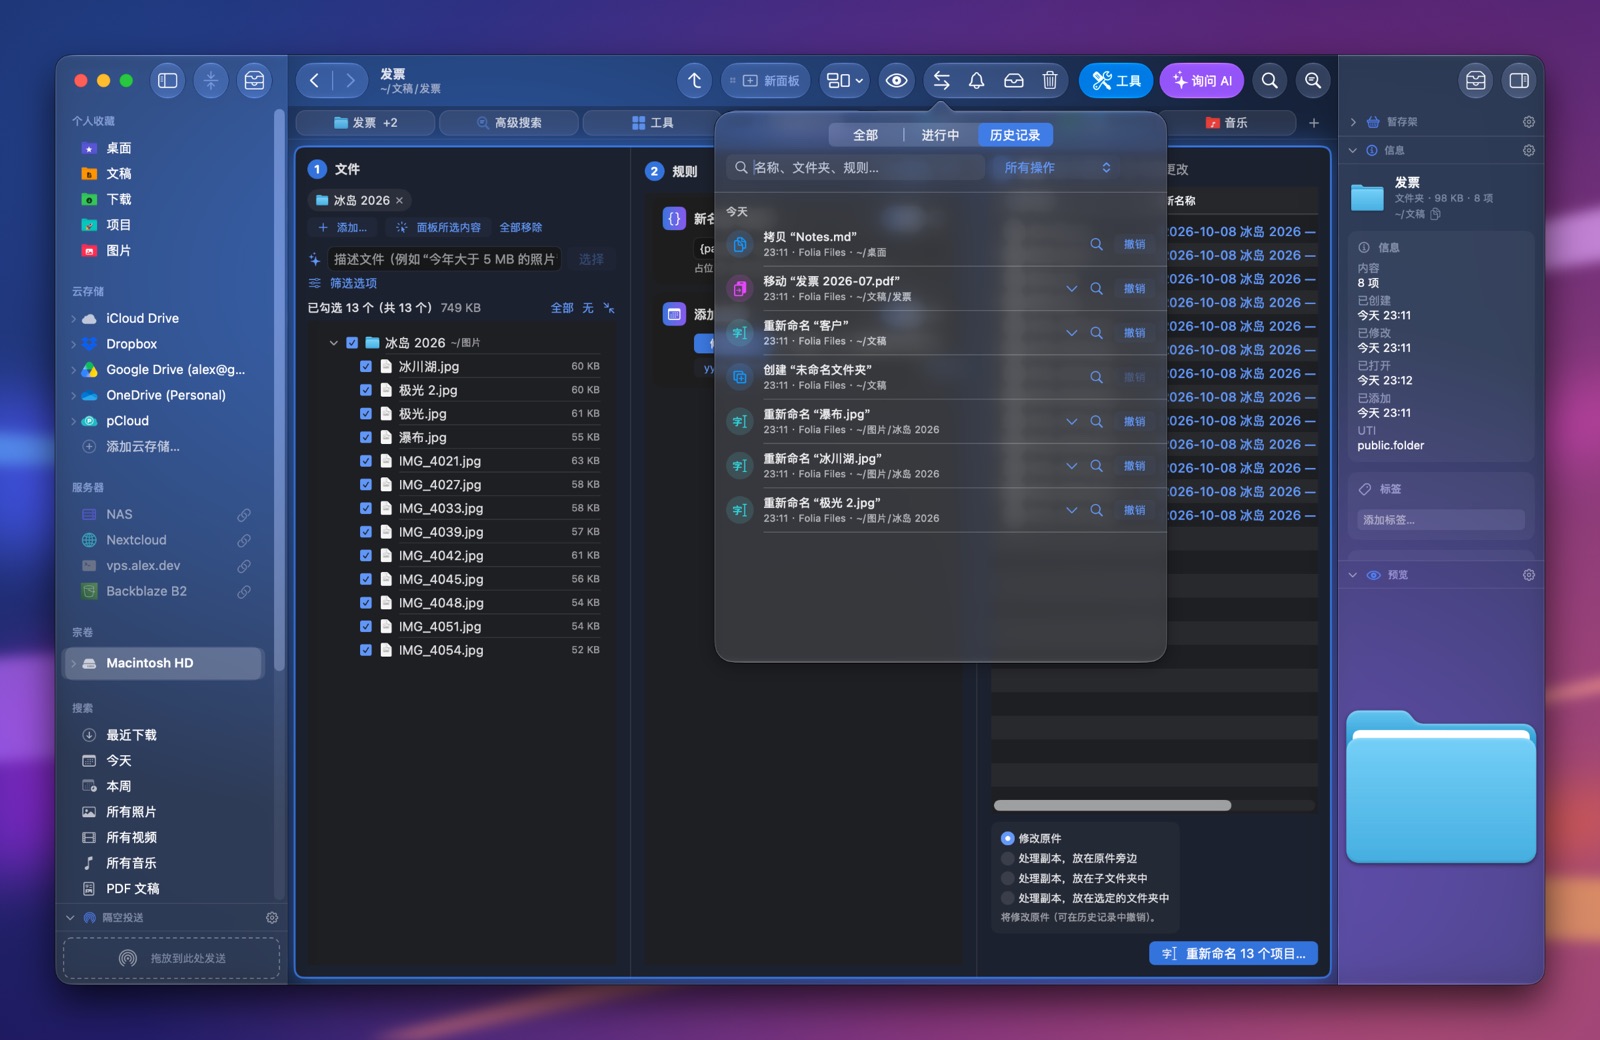Viewport: 1600px width, 1040px height.
Task: Expand details for 移动 "发票 2026-07.pdf"
Action: pyautogui.click(x=1071, y=289)
